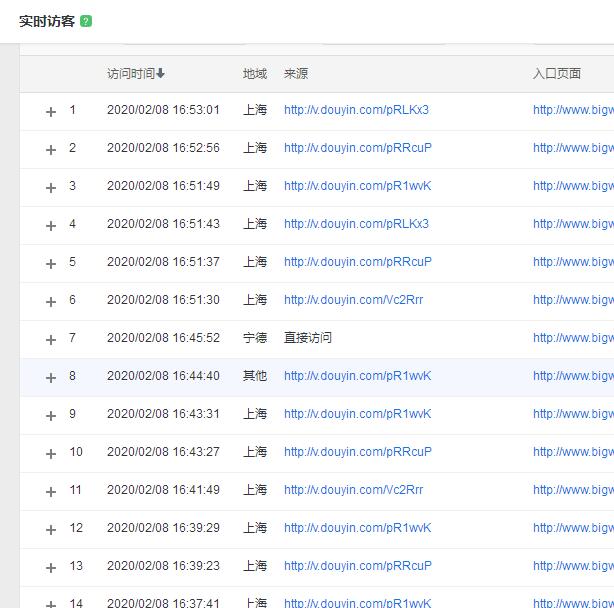Select timestamp 2020/02/08 16:45:52

163,338
